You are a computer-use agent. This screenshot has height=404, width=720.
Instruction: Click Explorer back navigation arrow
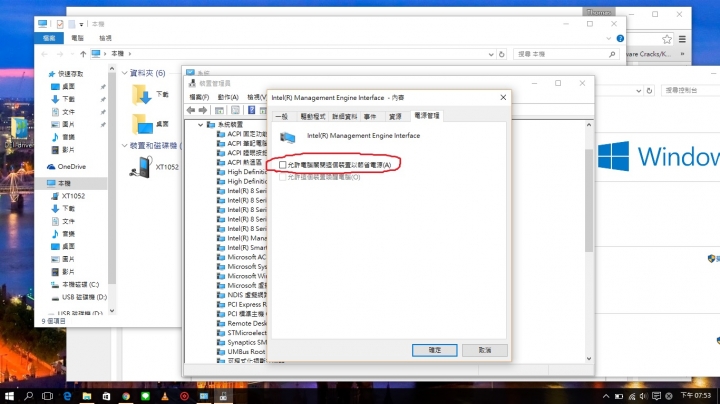point(44,54)
